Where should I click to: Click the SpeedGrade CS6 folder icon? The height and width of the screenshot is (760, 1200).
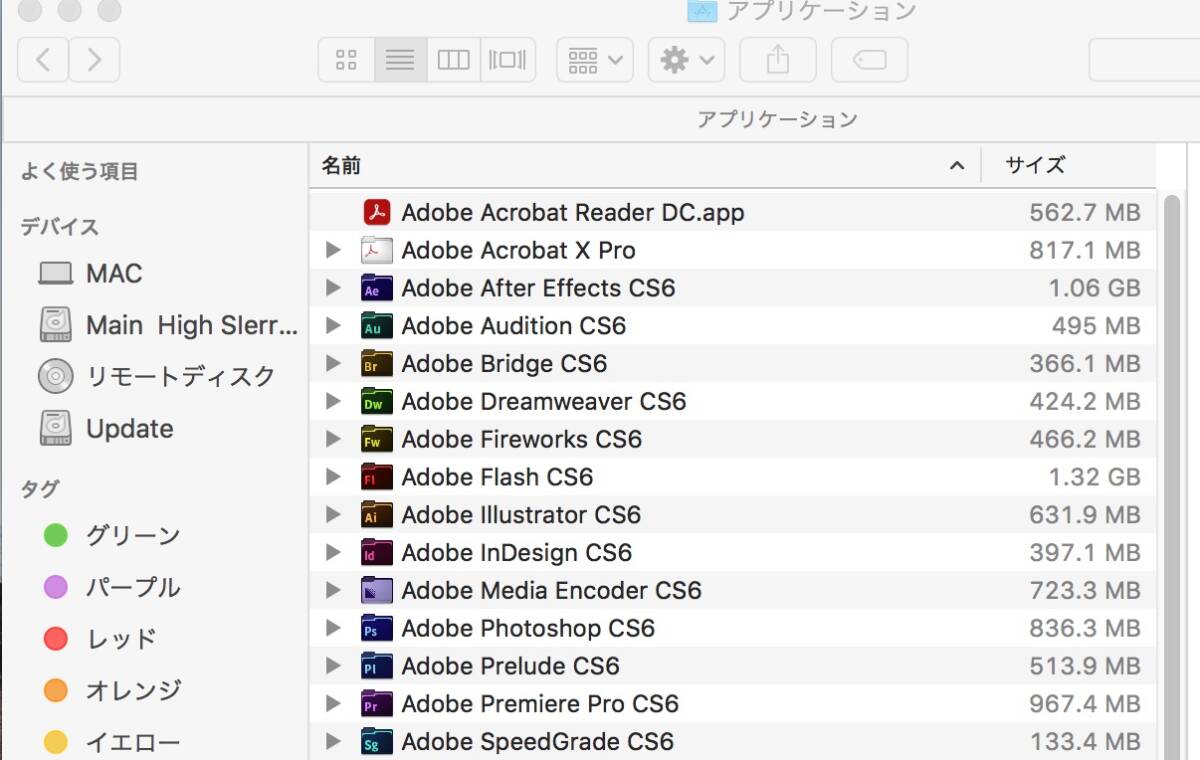[376, 742]
